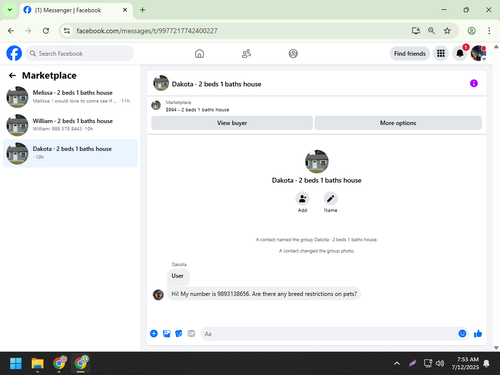Viewport: 500px width, 375px height.
Task: Open the Windows Start menu
Action: [x=16, y=363]
